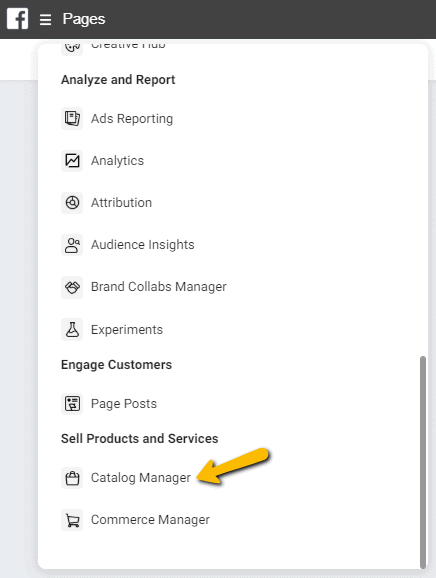The width and height of the screenshot is (436, 578).
Task: Click the Page Posts icon
Action: [72, 404]
